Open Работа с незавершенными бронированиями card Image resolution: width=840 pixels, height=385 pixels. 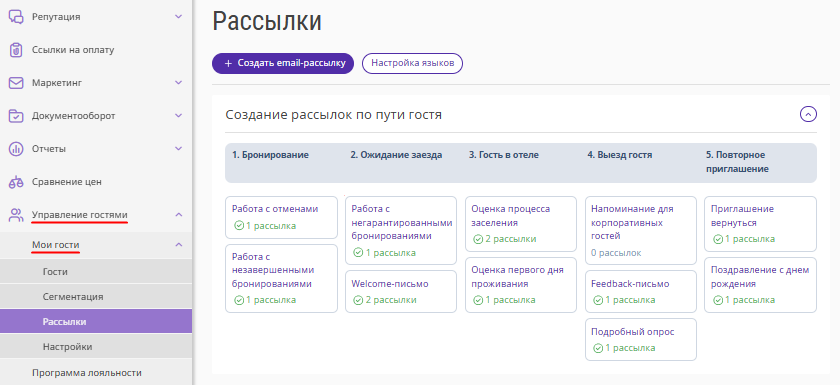[281, 278]
